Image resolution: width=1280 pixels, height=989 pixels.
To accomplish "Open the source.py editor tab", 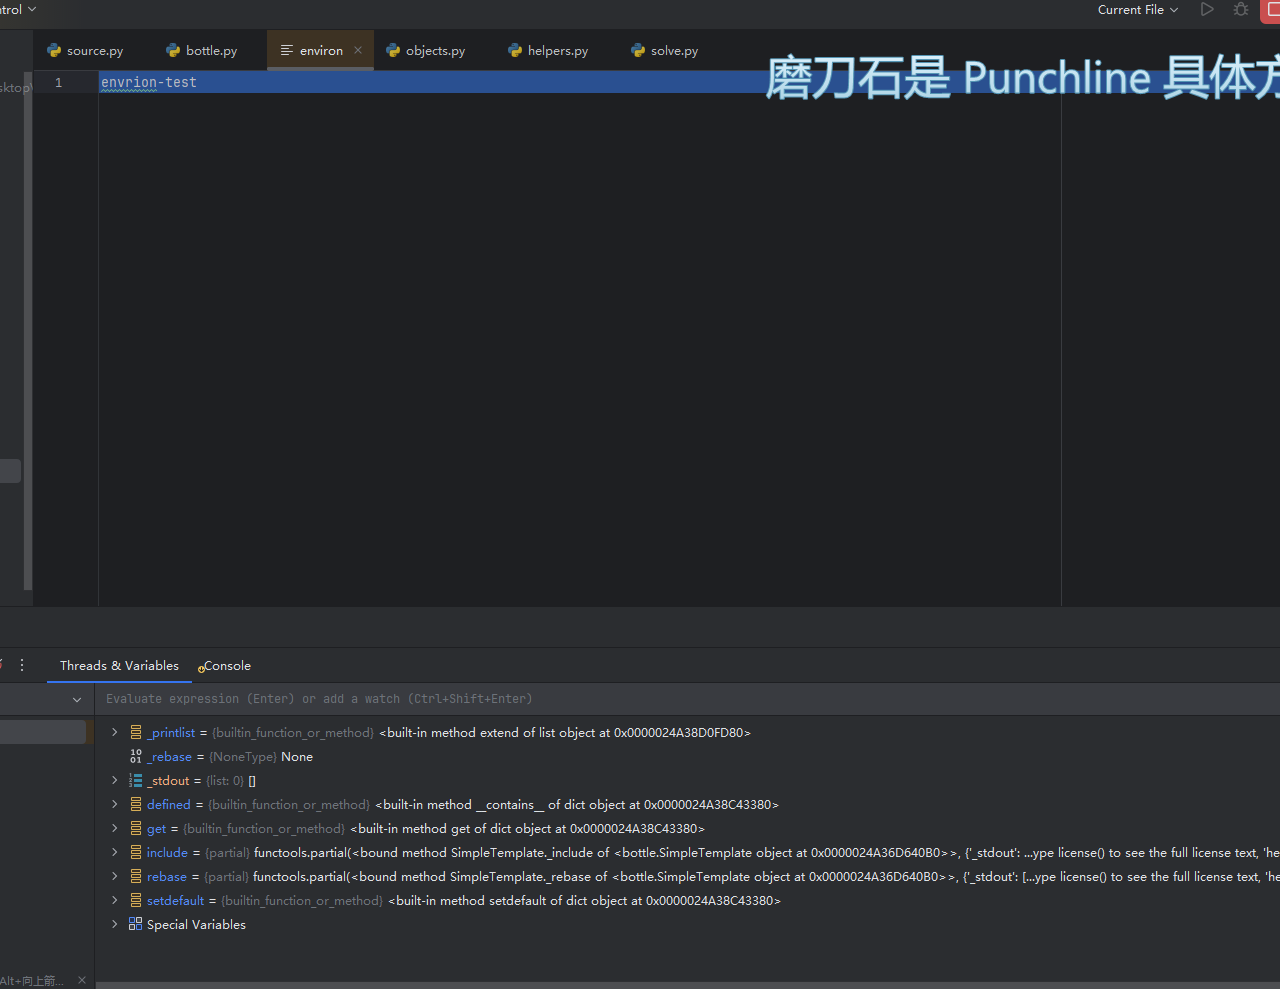I will tap(85, 50).
